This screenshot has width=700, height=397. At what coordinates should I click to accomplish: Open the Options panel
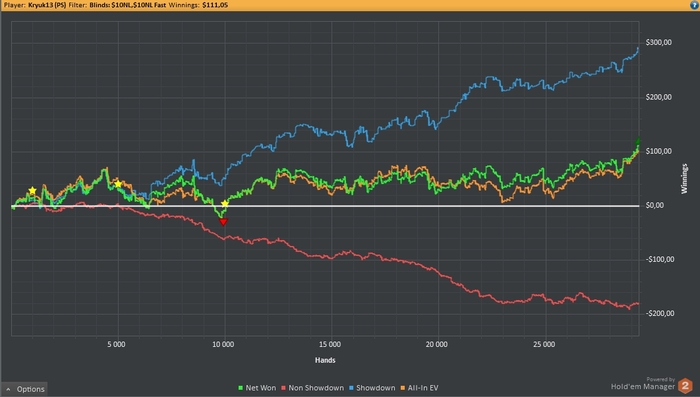[x=25, y=389]
